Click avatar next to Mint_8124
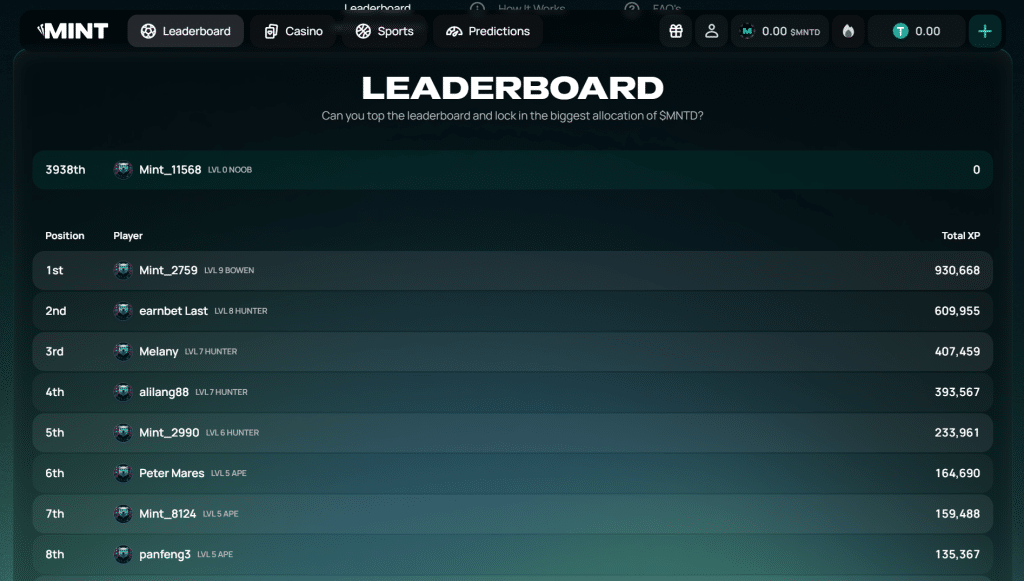The height and width of the screenshot is (581, 1024). pyautogui.click(x=123, y=514)
